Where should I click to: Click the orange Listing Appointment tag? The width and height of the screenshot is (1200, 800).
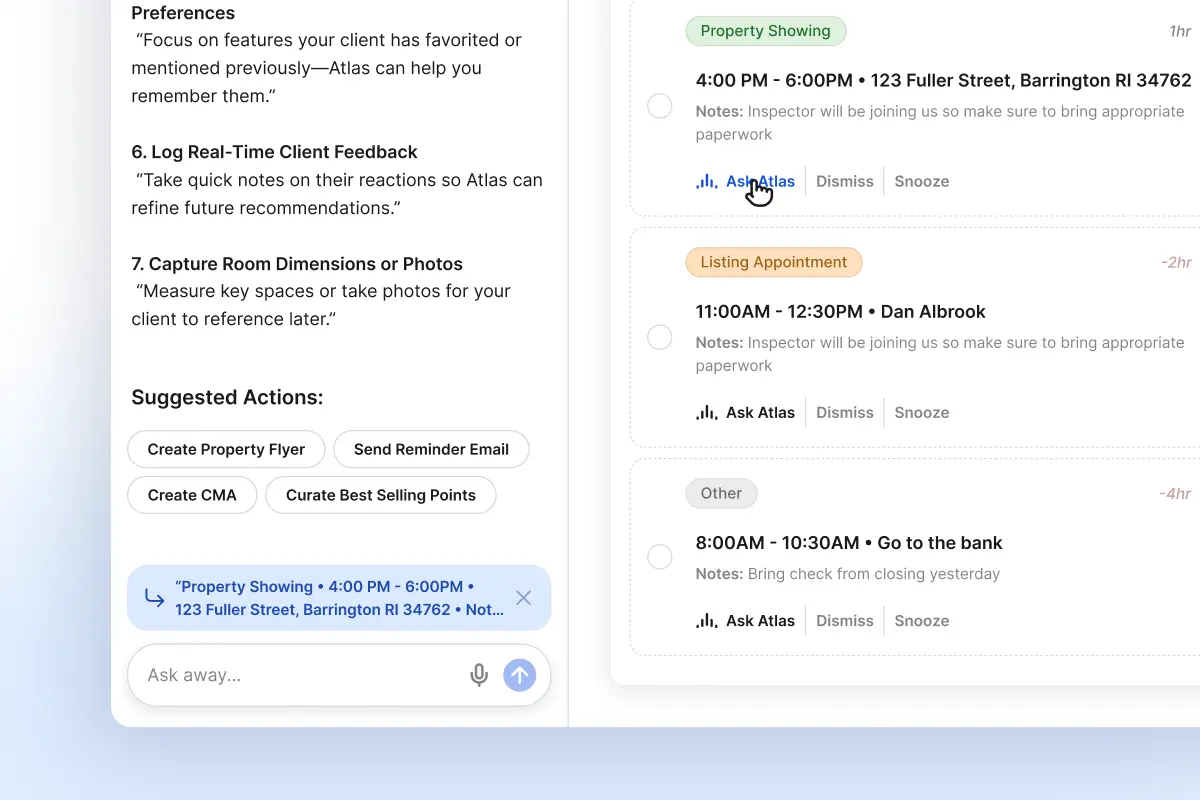(x=773, y=262)
